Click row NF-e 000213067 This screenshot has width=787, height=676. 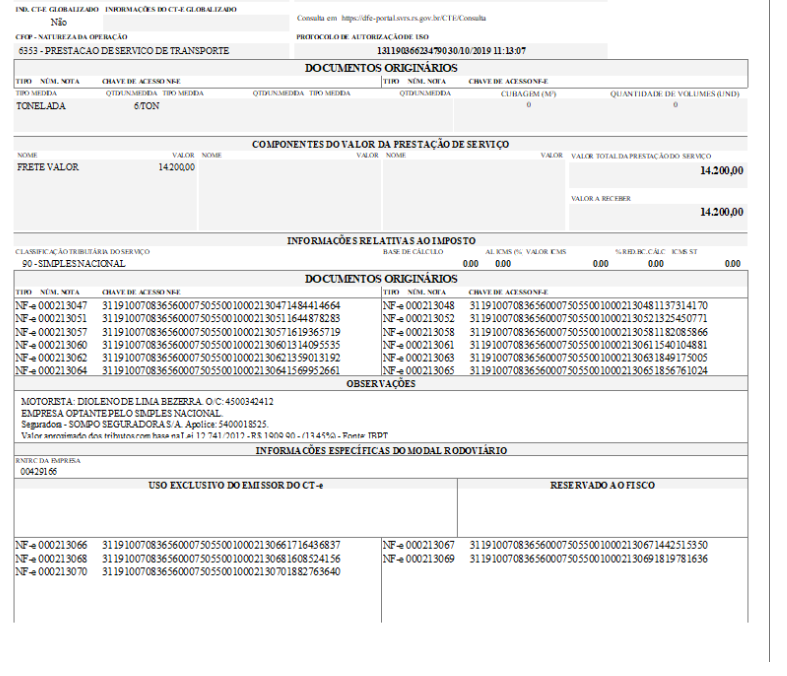(x=545, y=545)
